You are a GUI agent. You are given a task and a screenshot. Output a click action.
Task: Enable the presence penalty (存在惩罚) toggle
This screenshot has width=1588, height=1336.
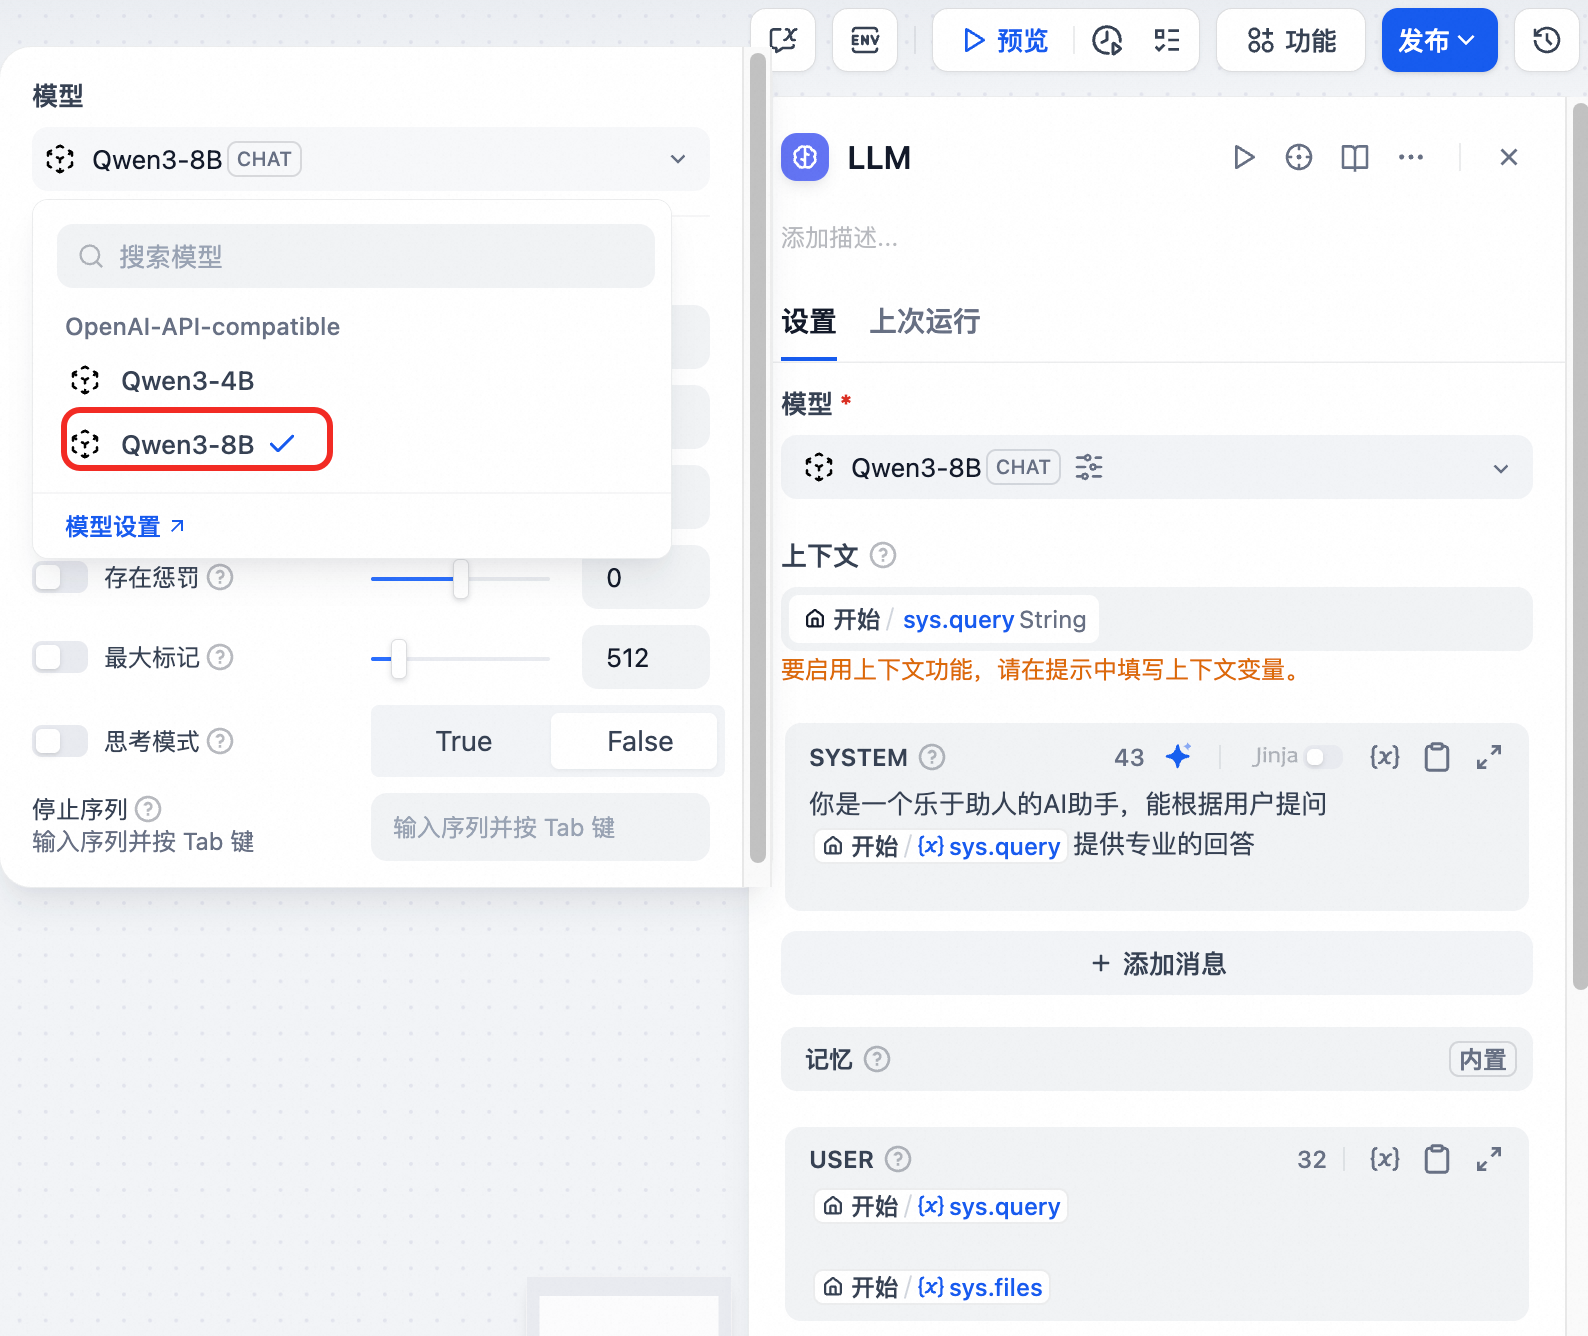[60, 577]
